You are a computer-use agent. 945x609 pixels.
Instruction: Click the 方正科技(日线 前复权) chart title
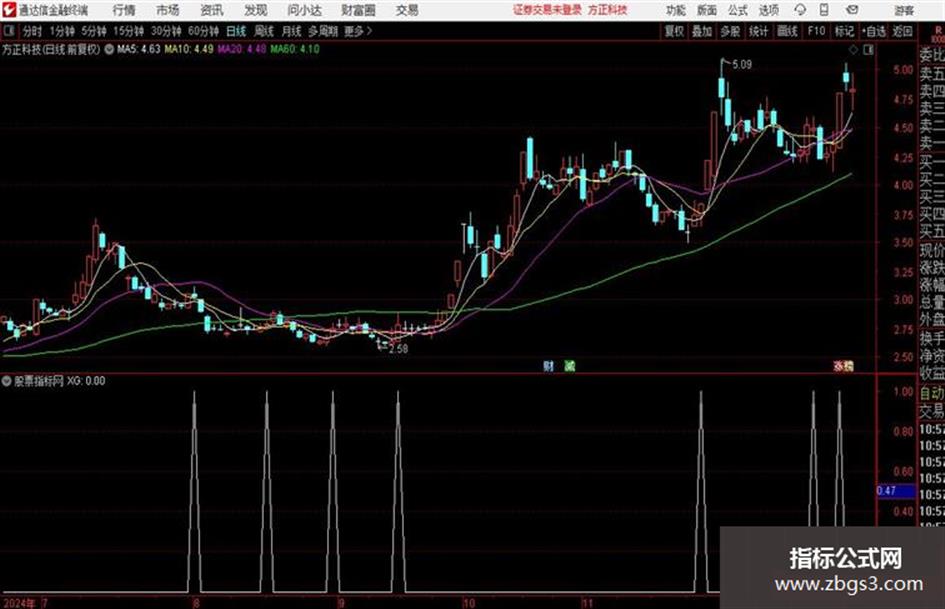[x=51, y=49]
